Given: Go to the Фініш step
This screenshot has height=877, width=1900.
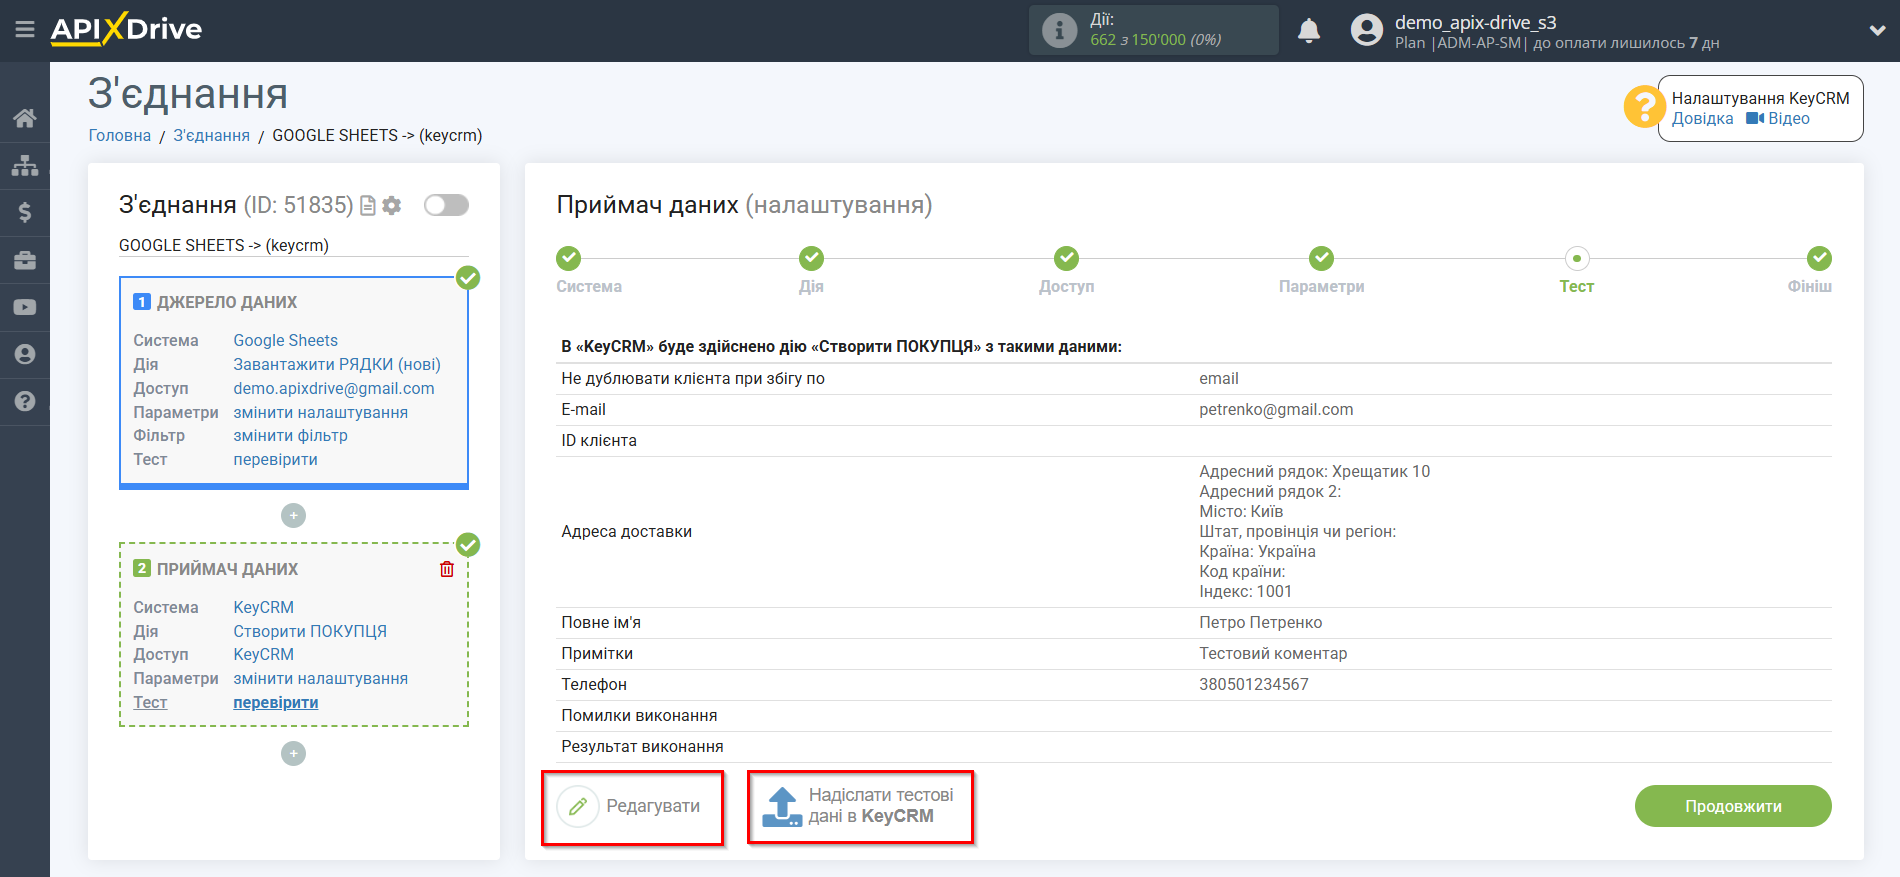Looking at the screenshot, I should [1819, 259].
